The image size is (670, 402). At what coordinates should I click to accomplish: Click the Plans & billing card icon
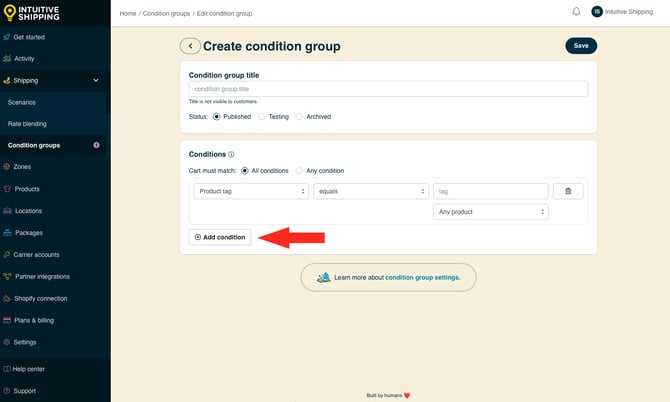(7, 320)
